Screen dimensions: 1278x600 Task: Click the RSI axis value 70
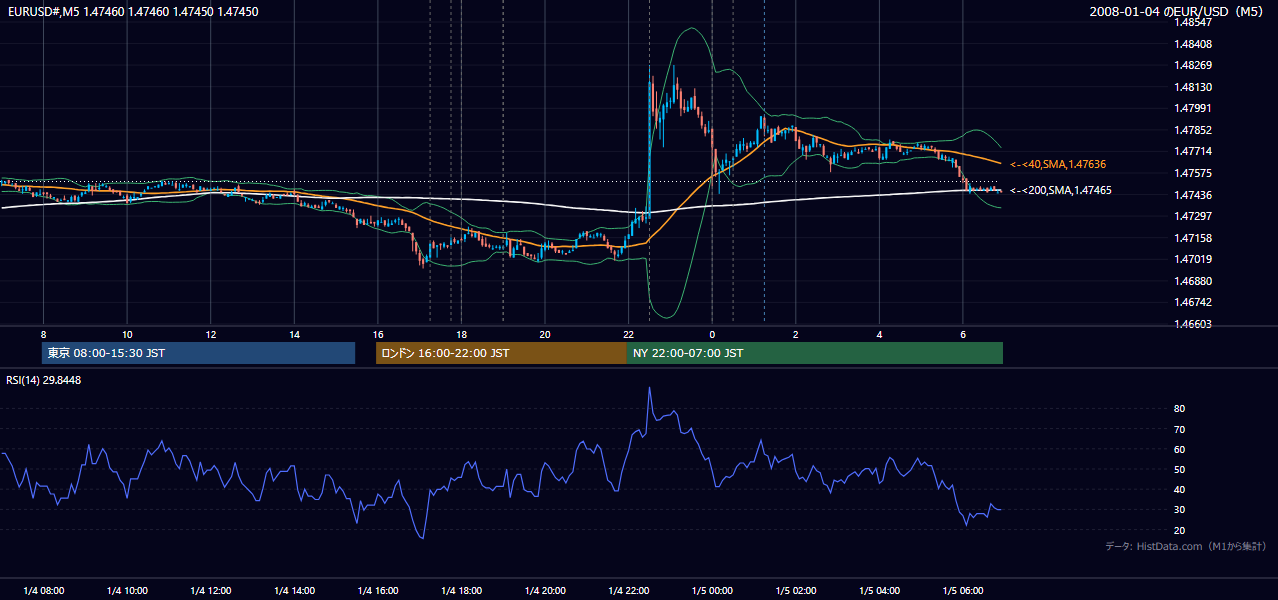click(x=1180, y=429)
